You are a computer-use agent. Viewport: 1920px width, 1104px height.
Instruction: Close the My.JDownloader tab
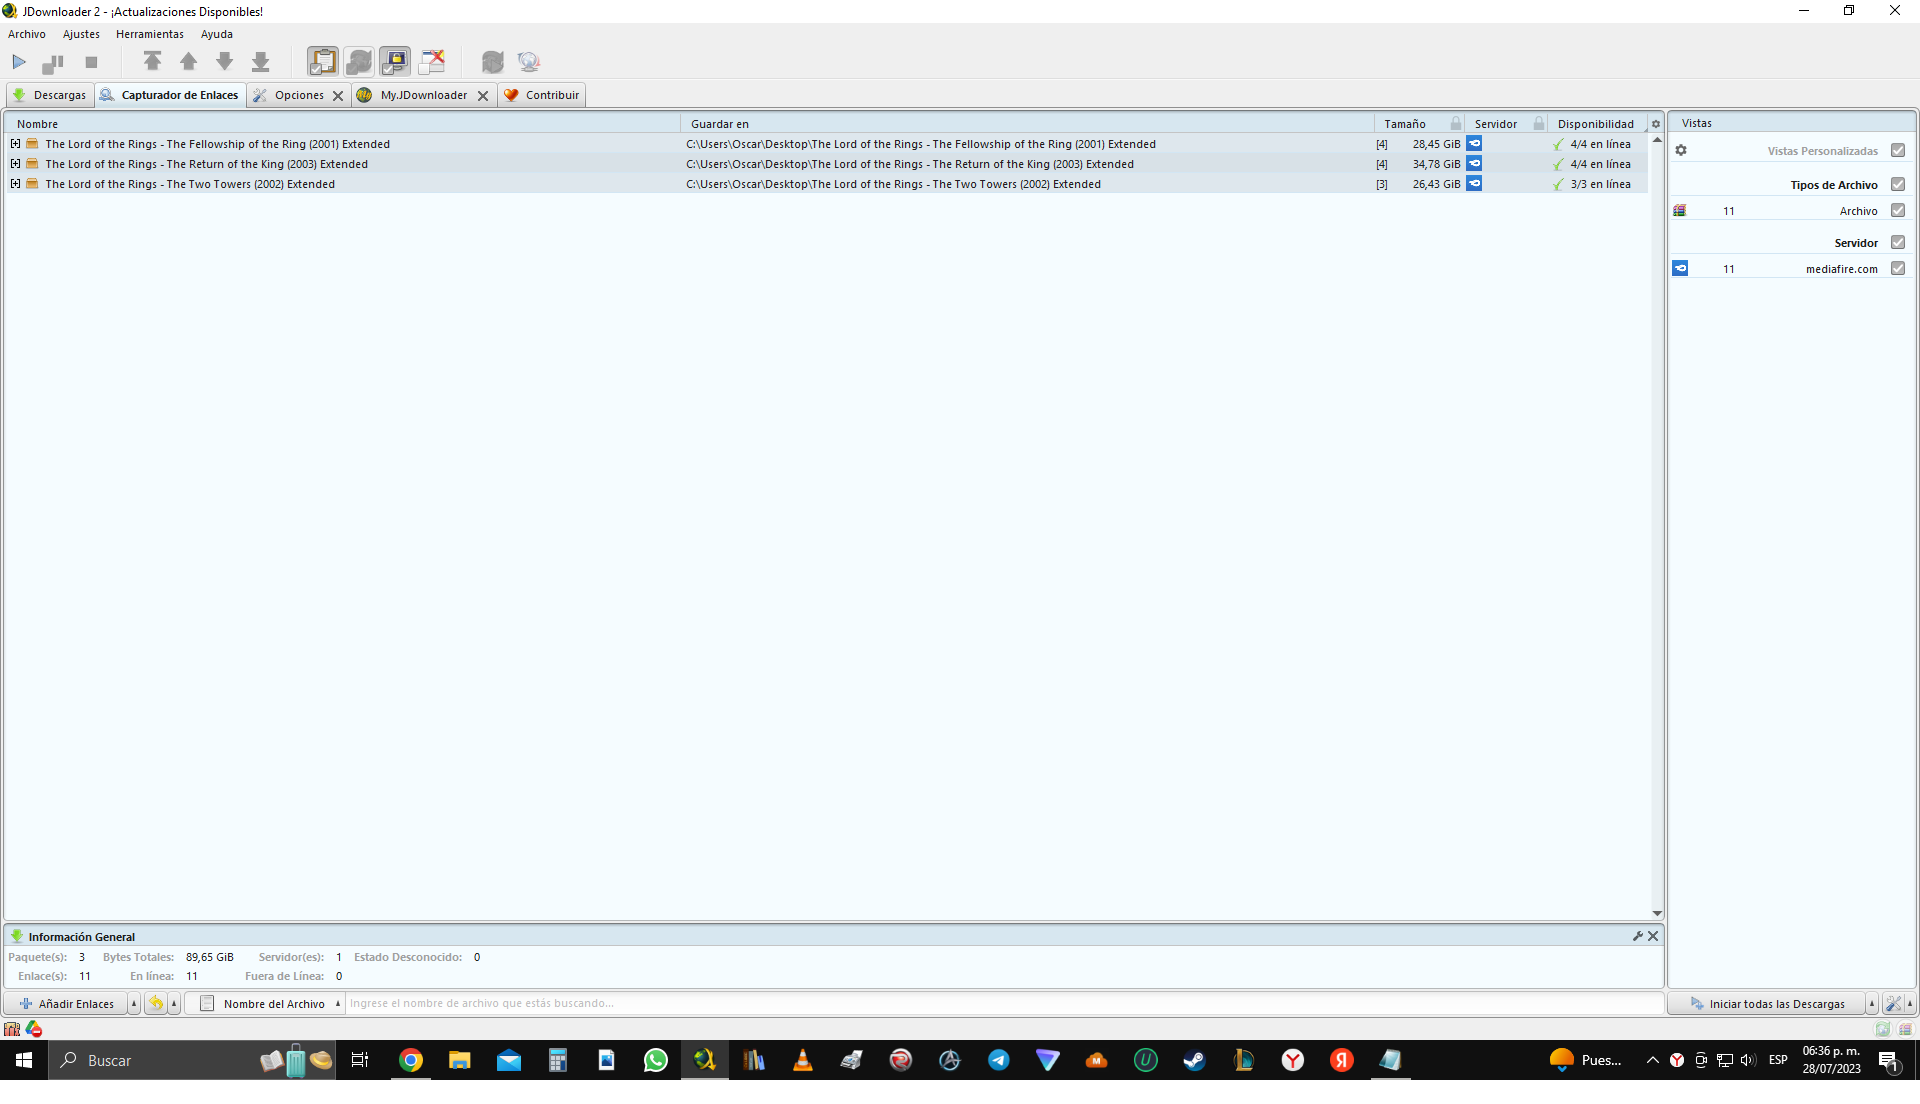pos(483,96)
